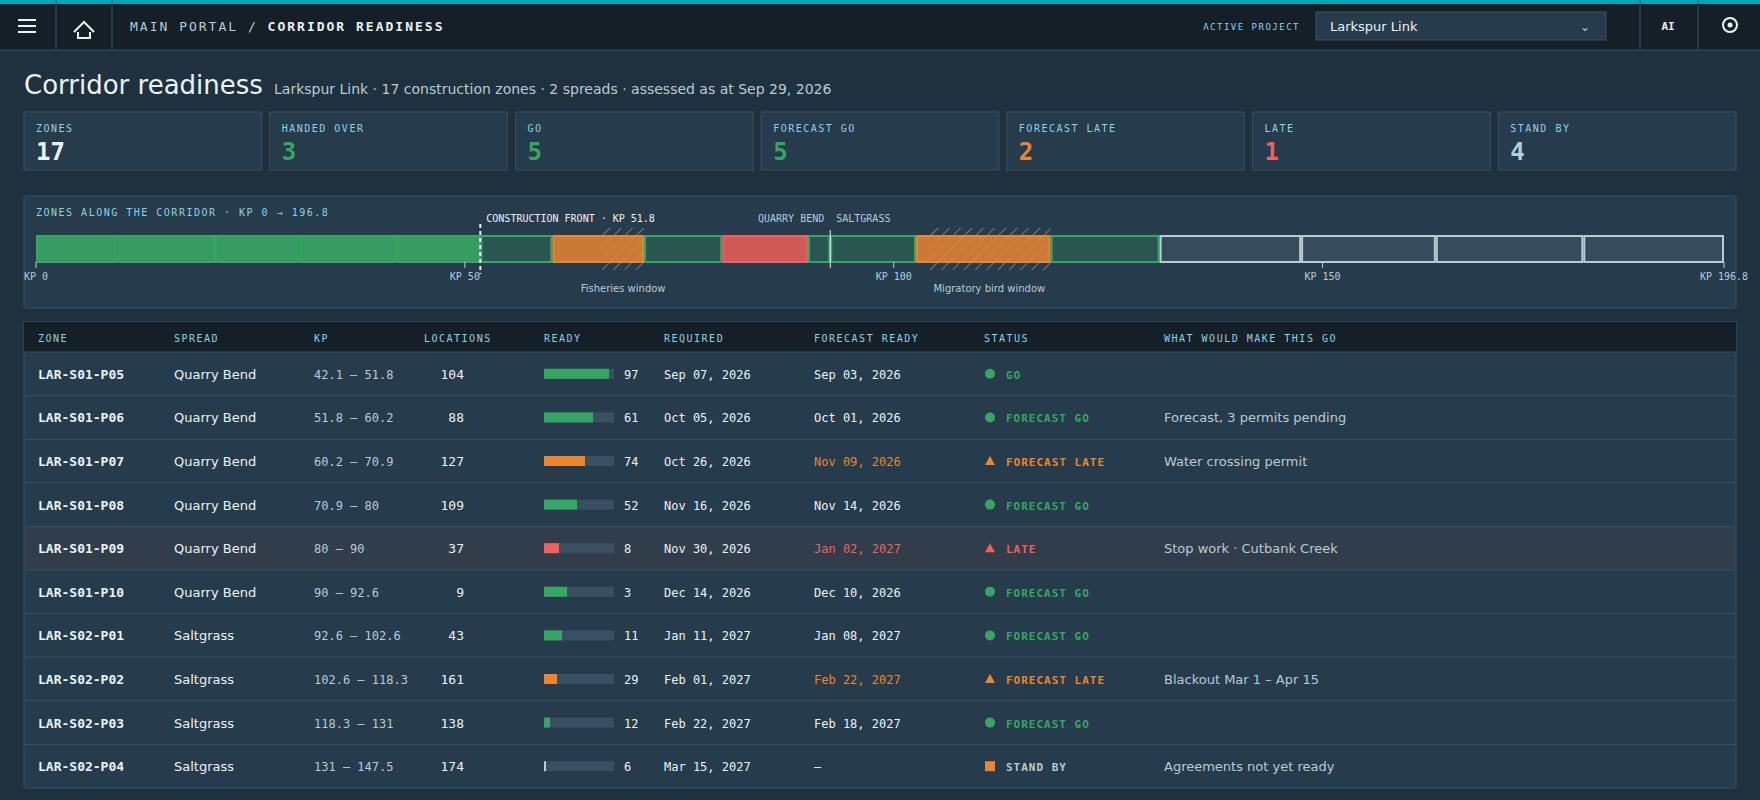Screen dimensions: 1760x800
Task: Sort by ZONE column header
Action: 53,338
